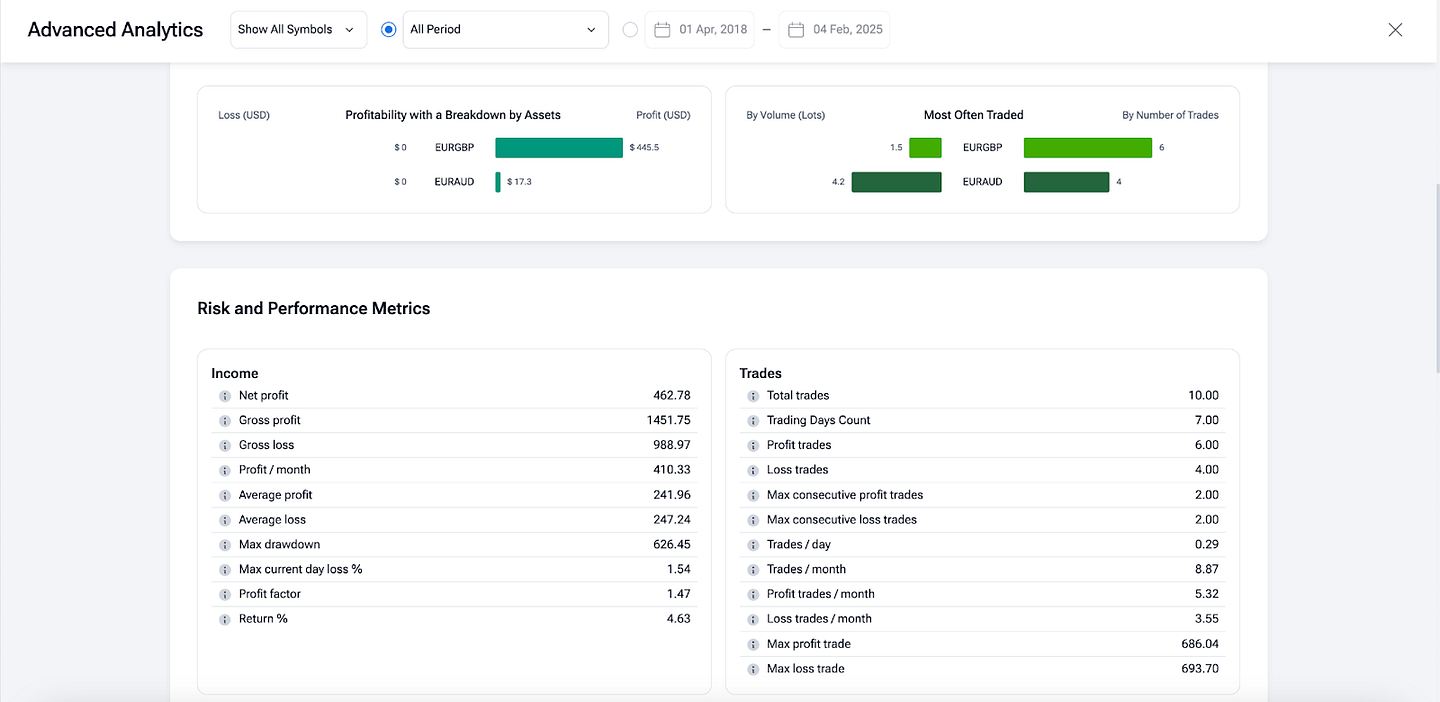Click info icon beside Average loss
The image size is (1440, 702).
coord(225,520)
